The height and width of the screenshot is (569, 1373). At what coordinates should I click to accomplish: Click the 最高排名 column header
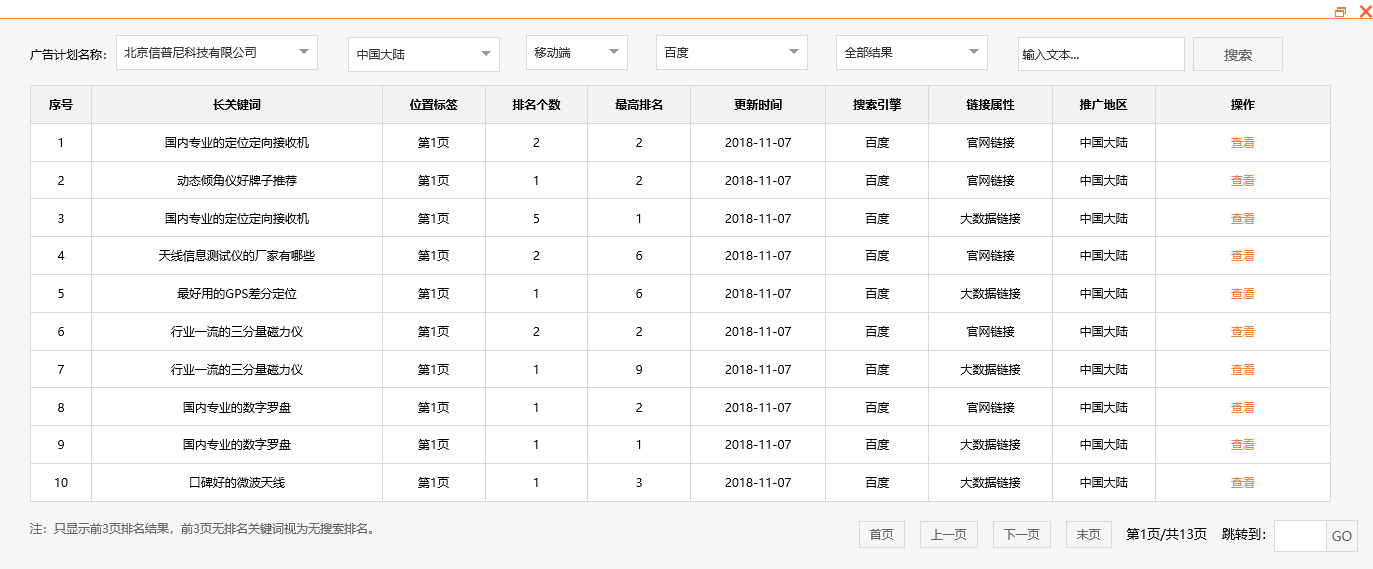(639, 105)
